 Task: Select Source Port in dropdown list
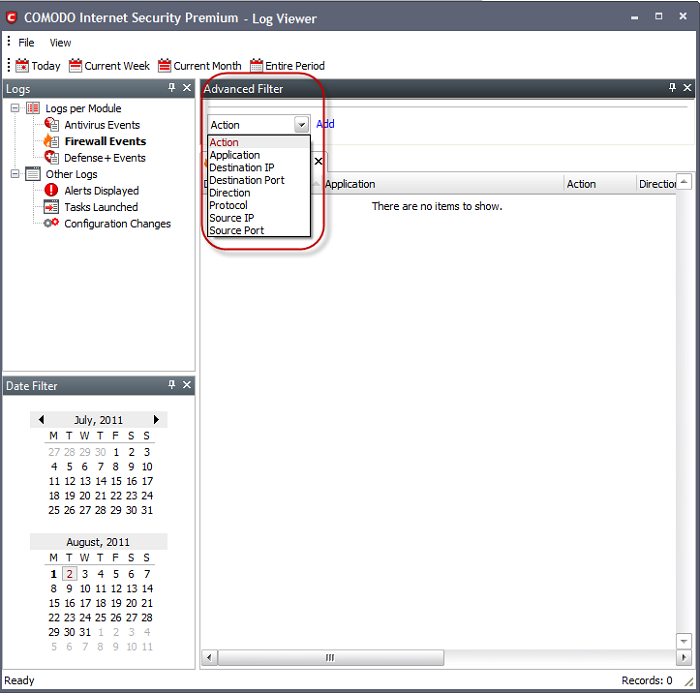click(x=258, y=230)
